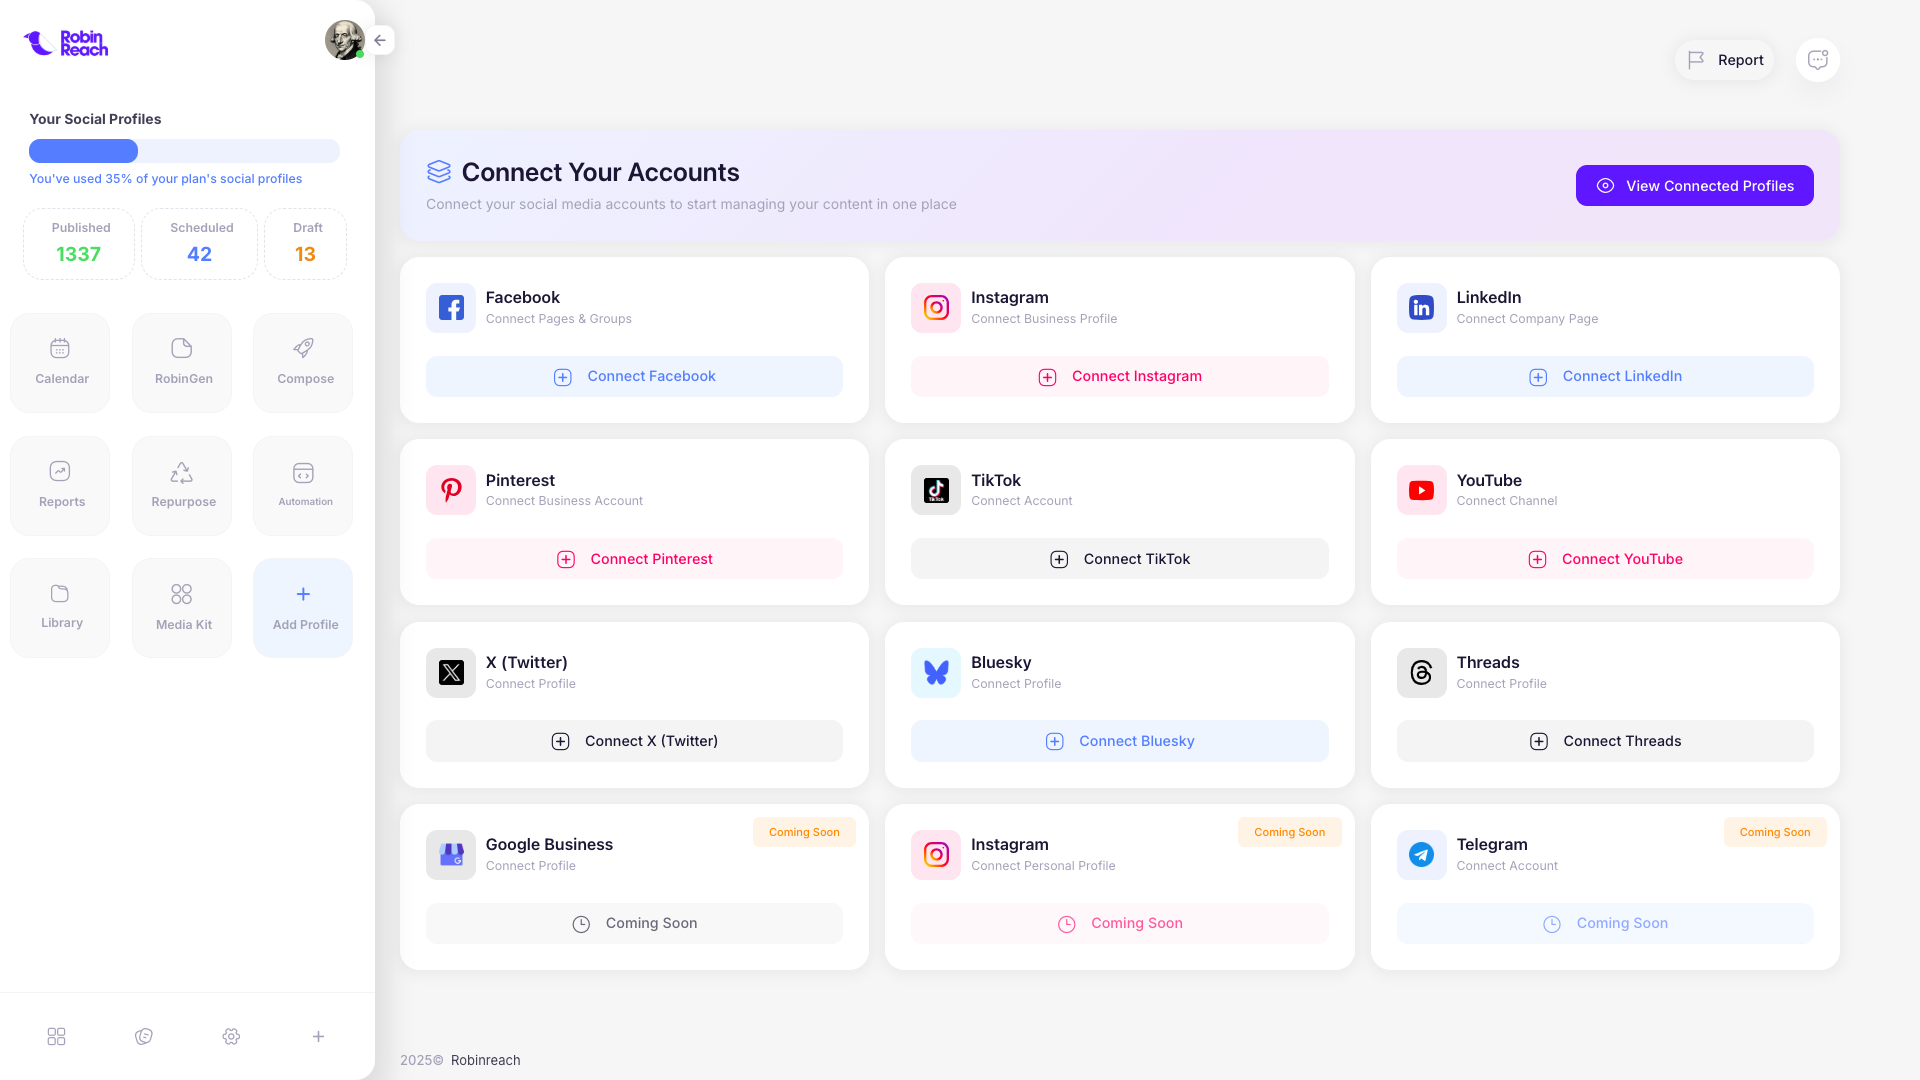Click the dashboard grid icon in bottom bar
Viewport: 1920px width, 1080px height.
(56, 1037)
